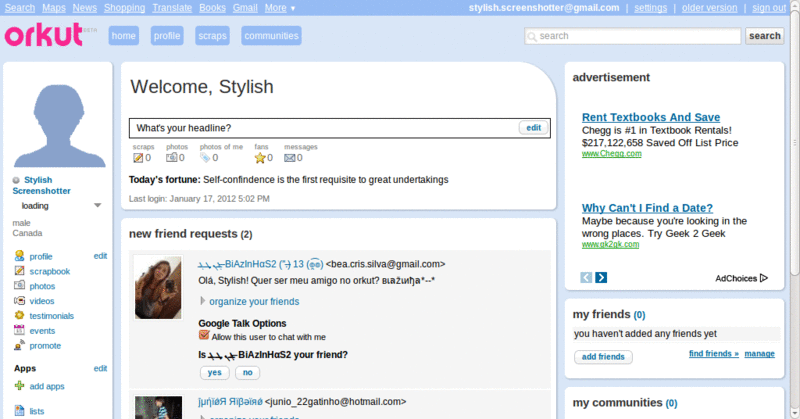
Task: Click the profile icon in left sidebar
Action: 19,256
